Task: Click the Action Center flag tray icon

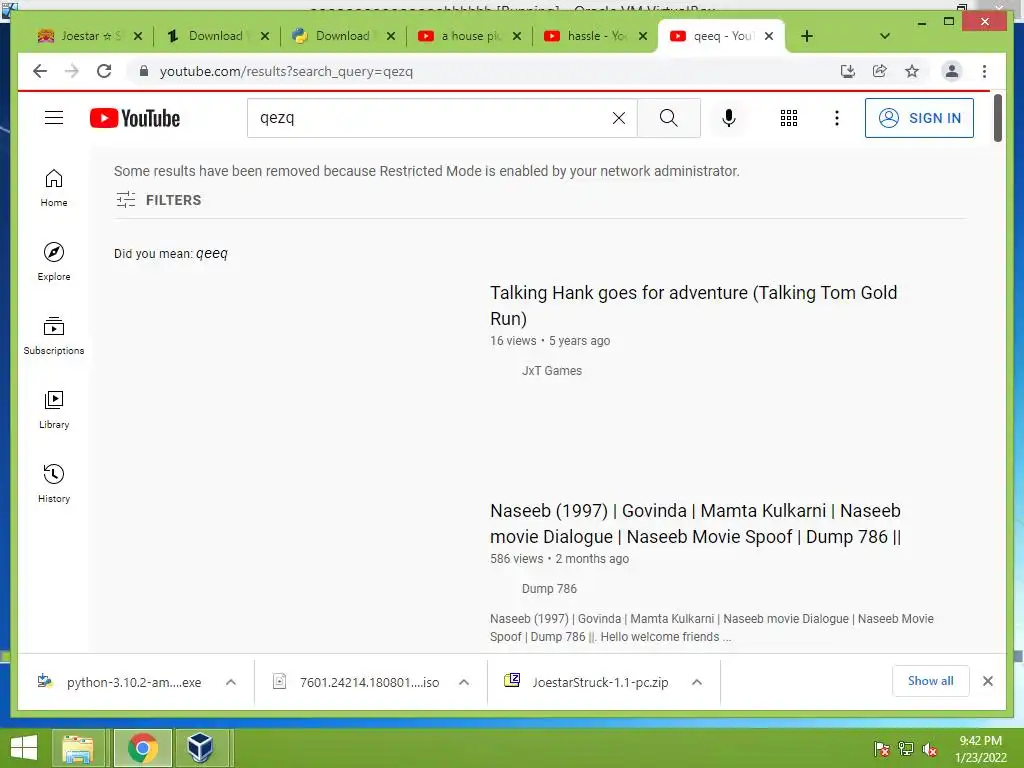Action: (882, 749)
